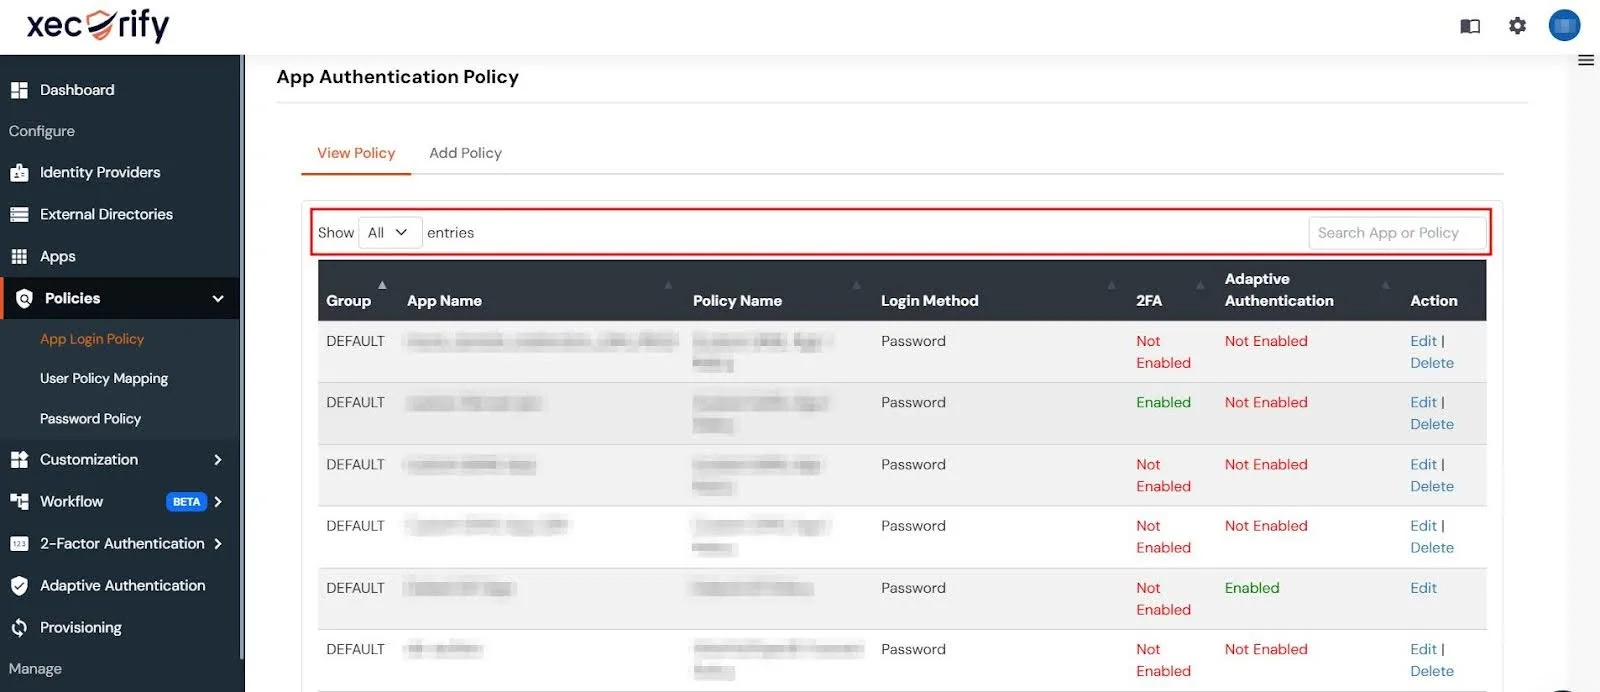Click the Search App or Policy field

click(x=1397, y=233)
